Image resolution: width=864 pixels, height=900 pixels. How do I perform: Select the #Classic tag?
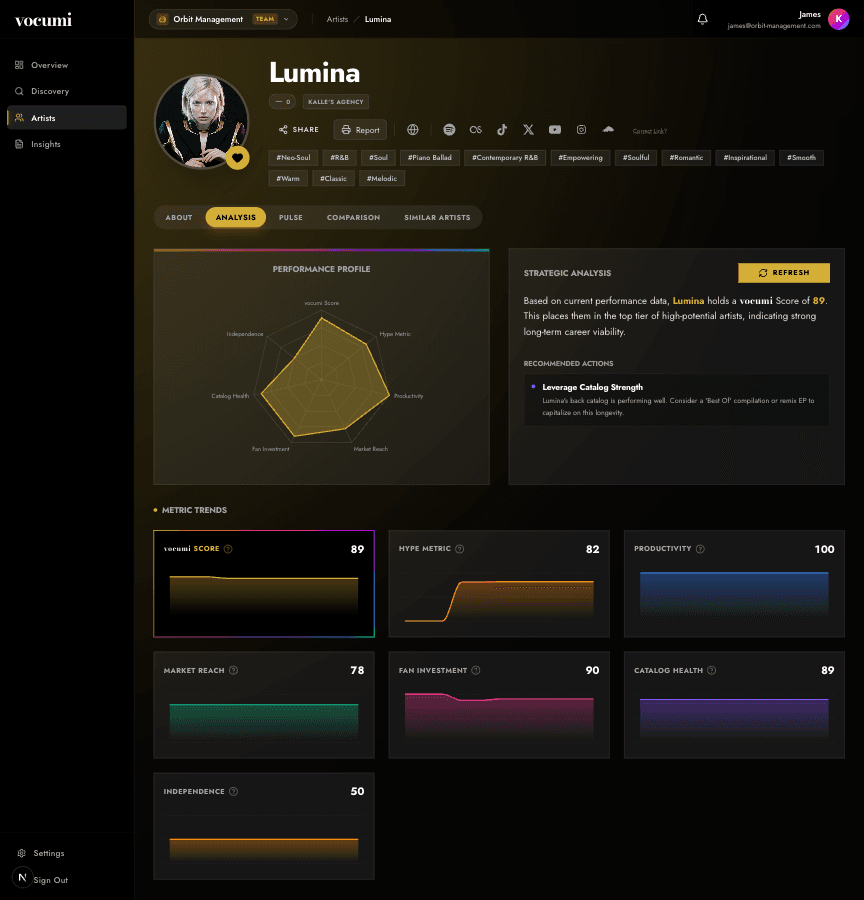334,179
